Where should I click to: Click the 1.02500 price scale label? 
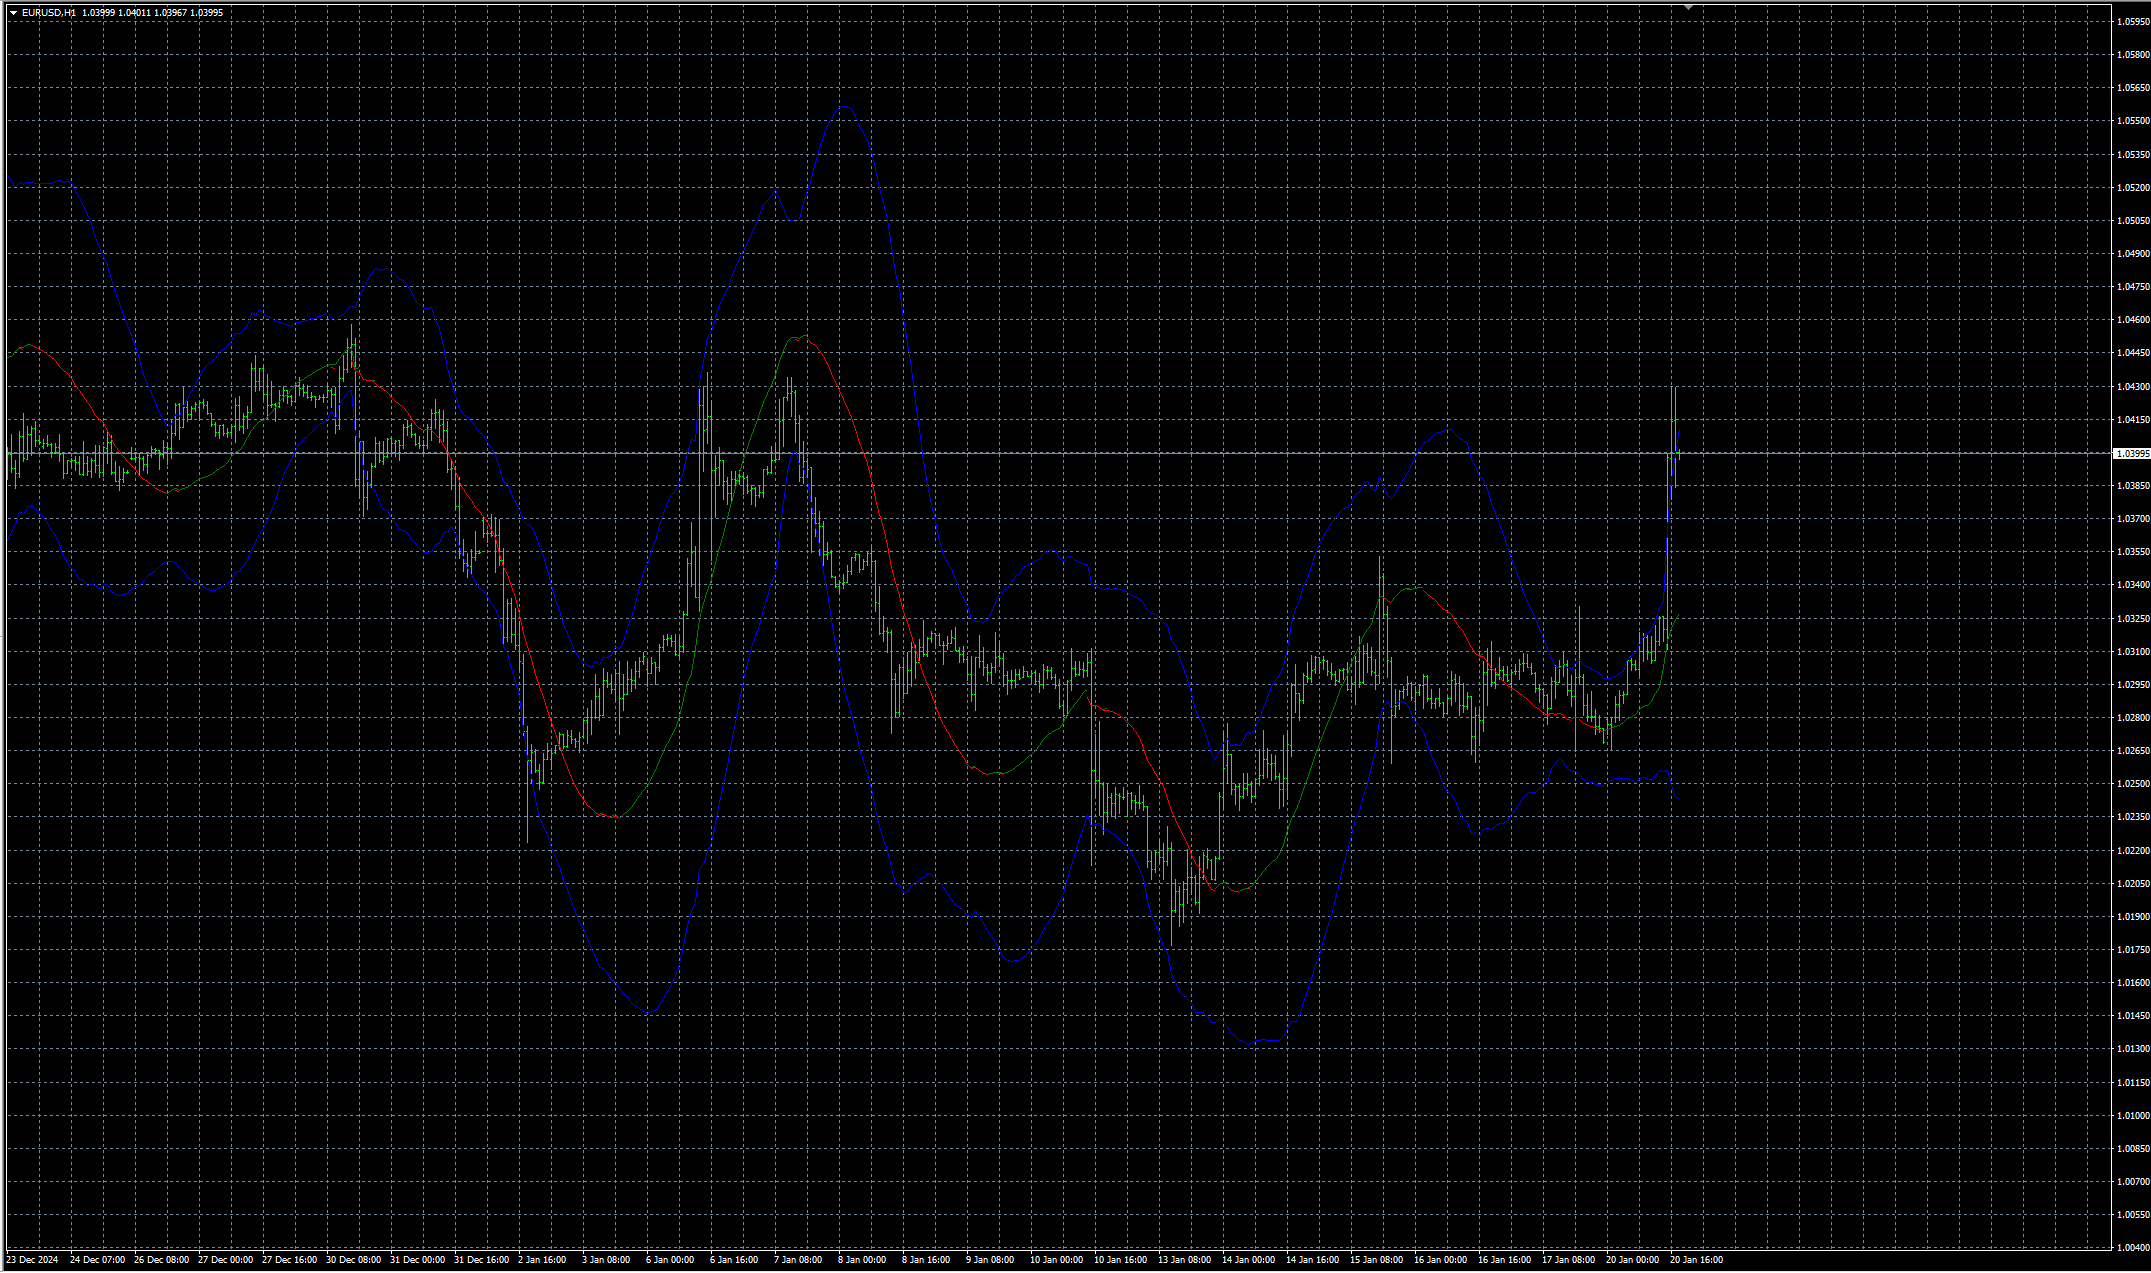pyautogui.click(x=2133, y=784)
